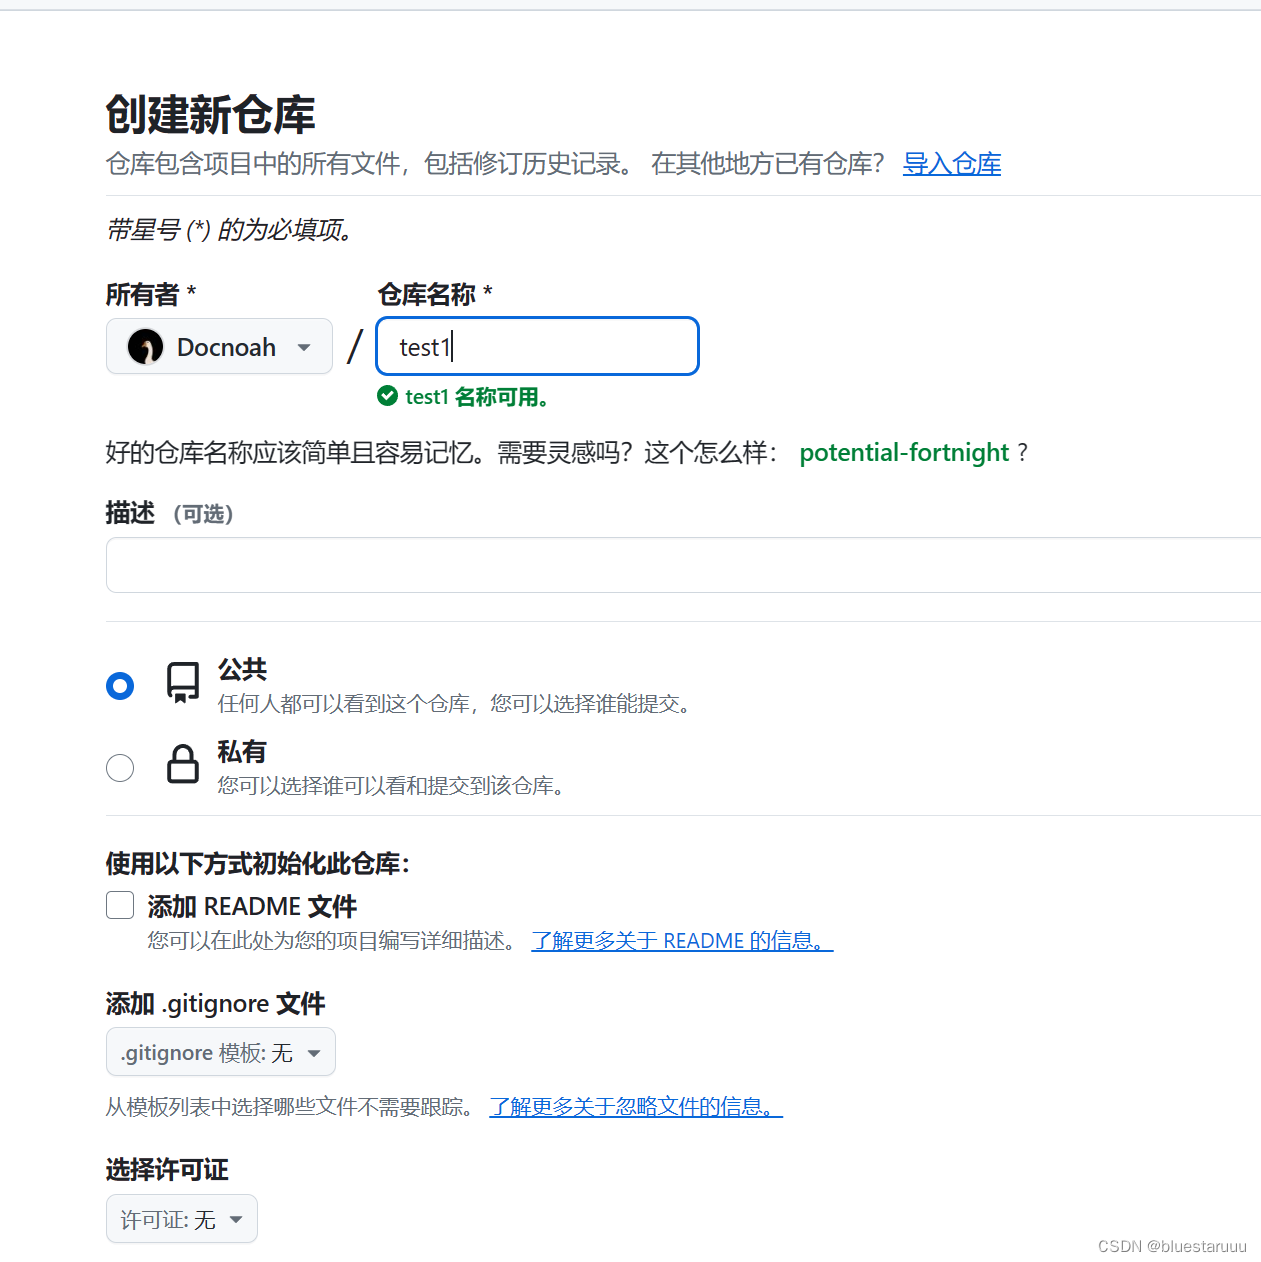Open the 许可证: 无 dropdown
Image resolution: width=1261 pixels, height=1262 pixels.
(x=181, y=1219)
